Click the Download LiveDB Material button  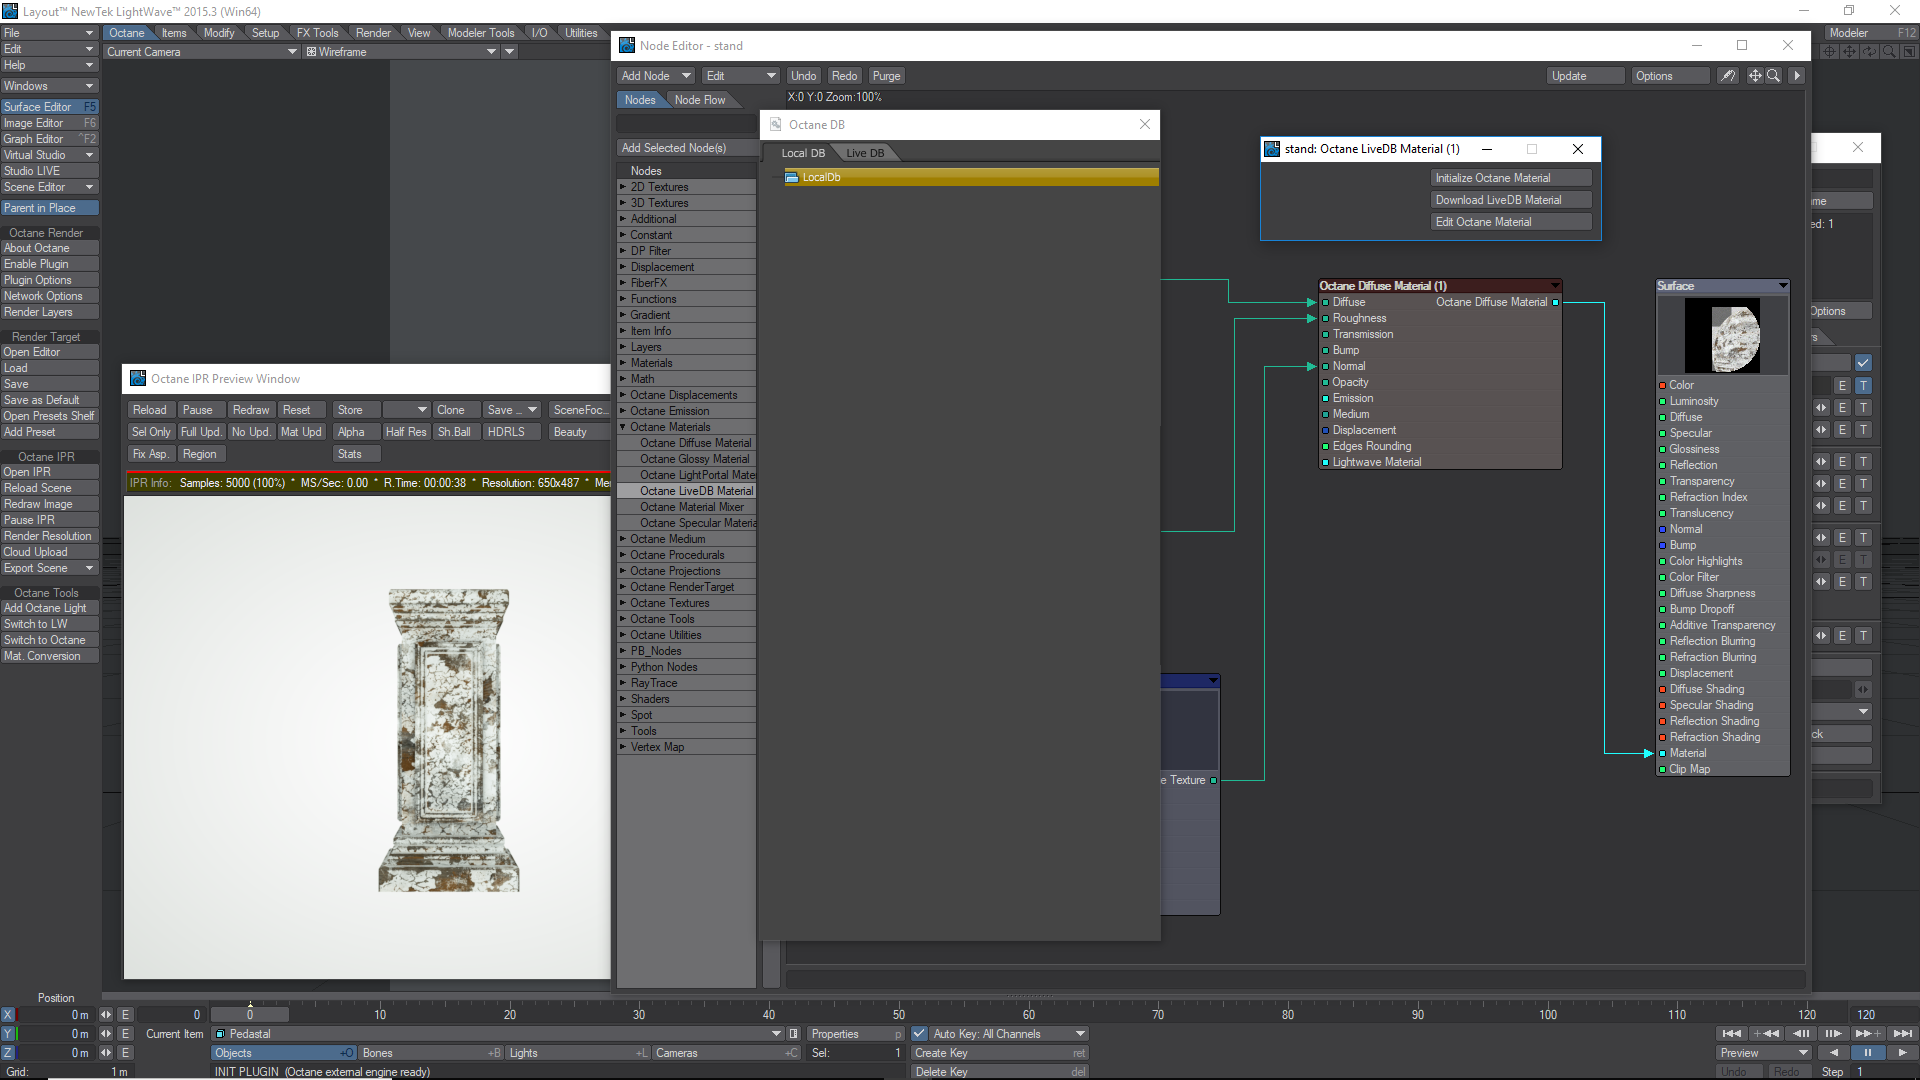1510,200
